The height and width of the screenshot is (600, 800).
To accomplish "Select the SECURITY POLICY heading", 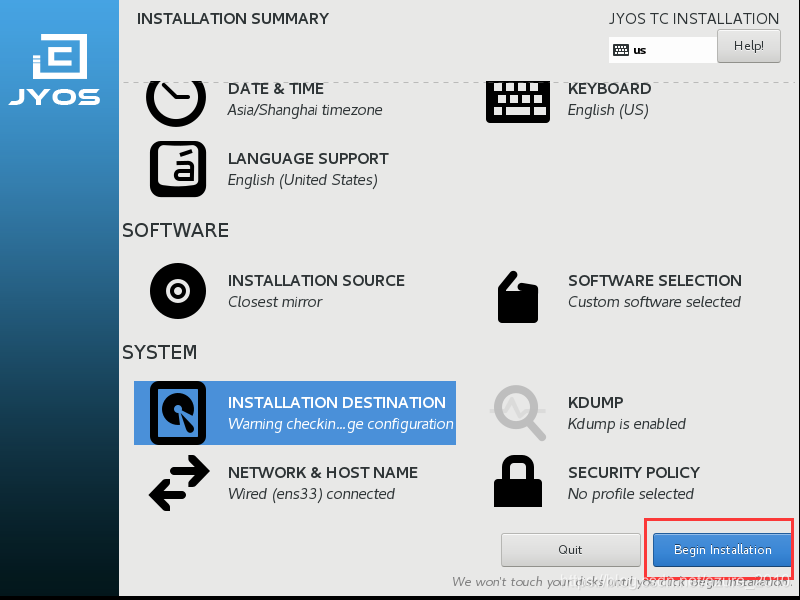I will pyautogui.click(x=634, y=472).
